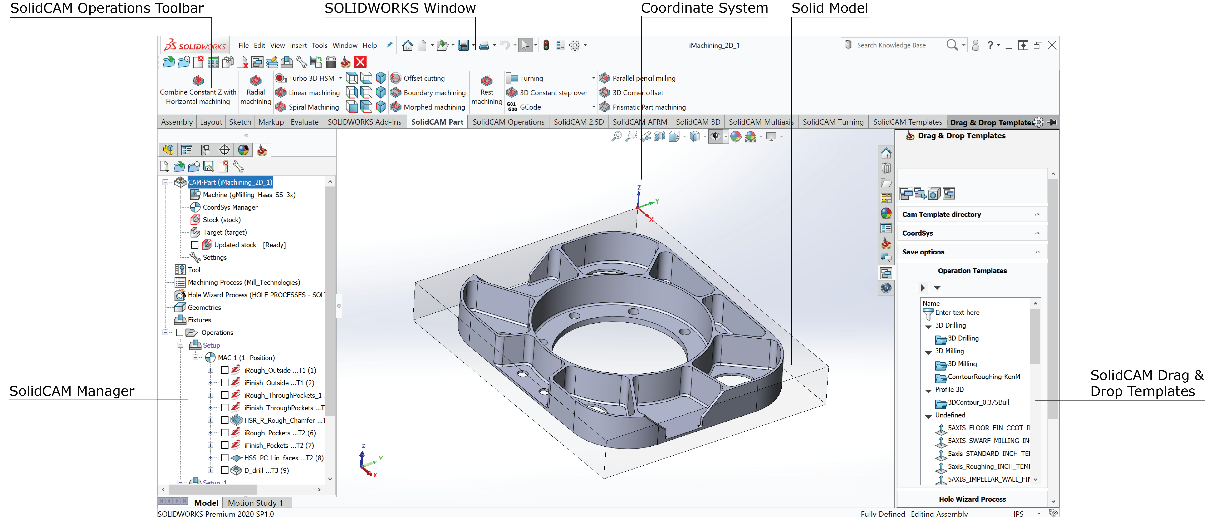Screen dimensions: 1217x523
Task: Click the DisplayManager sphere tab icon in manager
Action: [x=243, y=151]
